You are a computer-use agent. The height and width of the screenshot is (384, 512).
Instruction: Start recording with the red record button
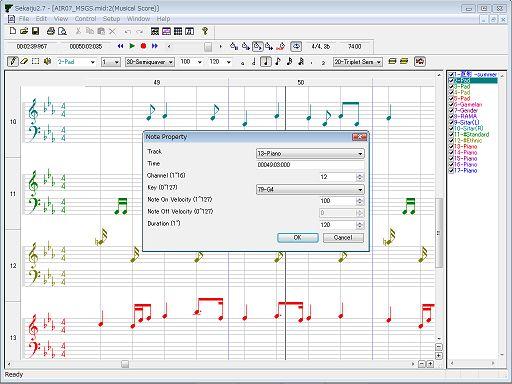(143, 46)
